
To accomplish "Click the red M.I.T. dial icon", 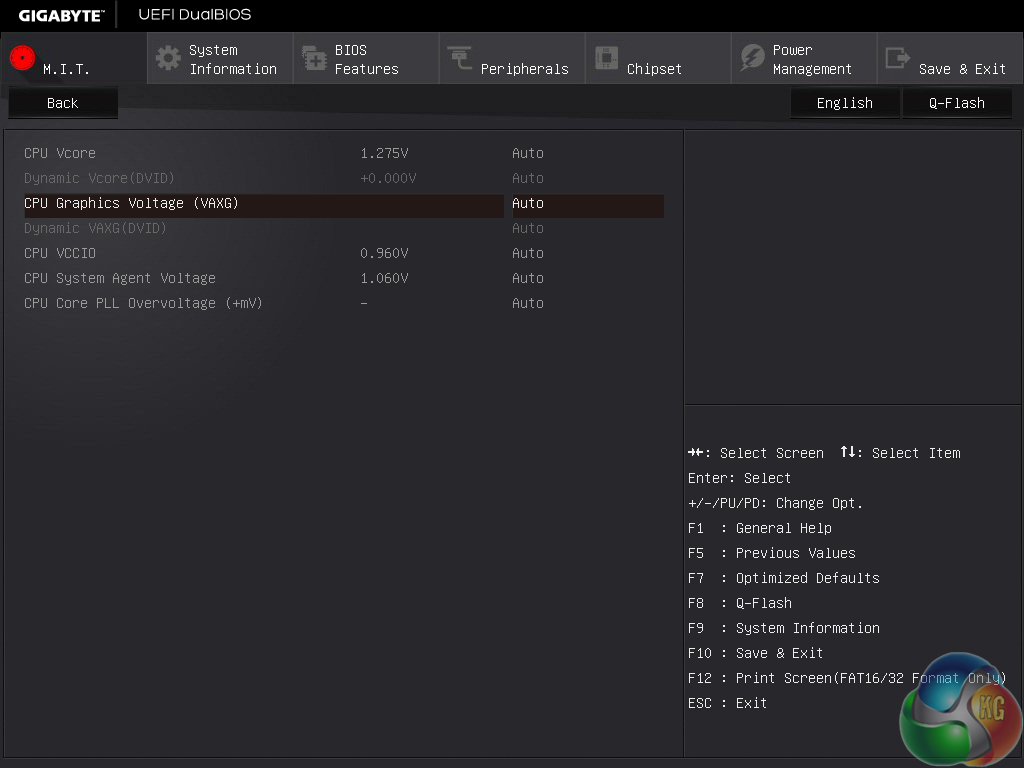I will tap(22, 58).
